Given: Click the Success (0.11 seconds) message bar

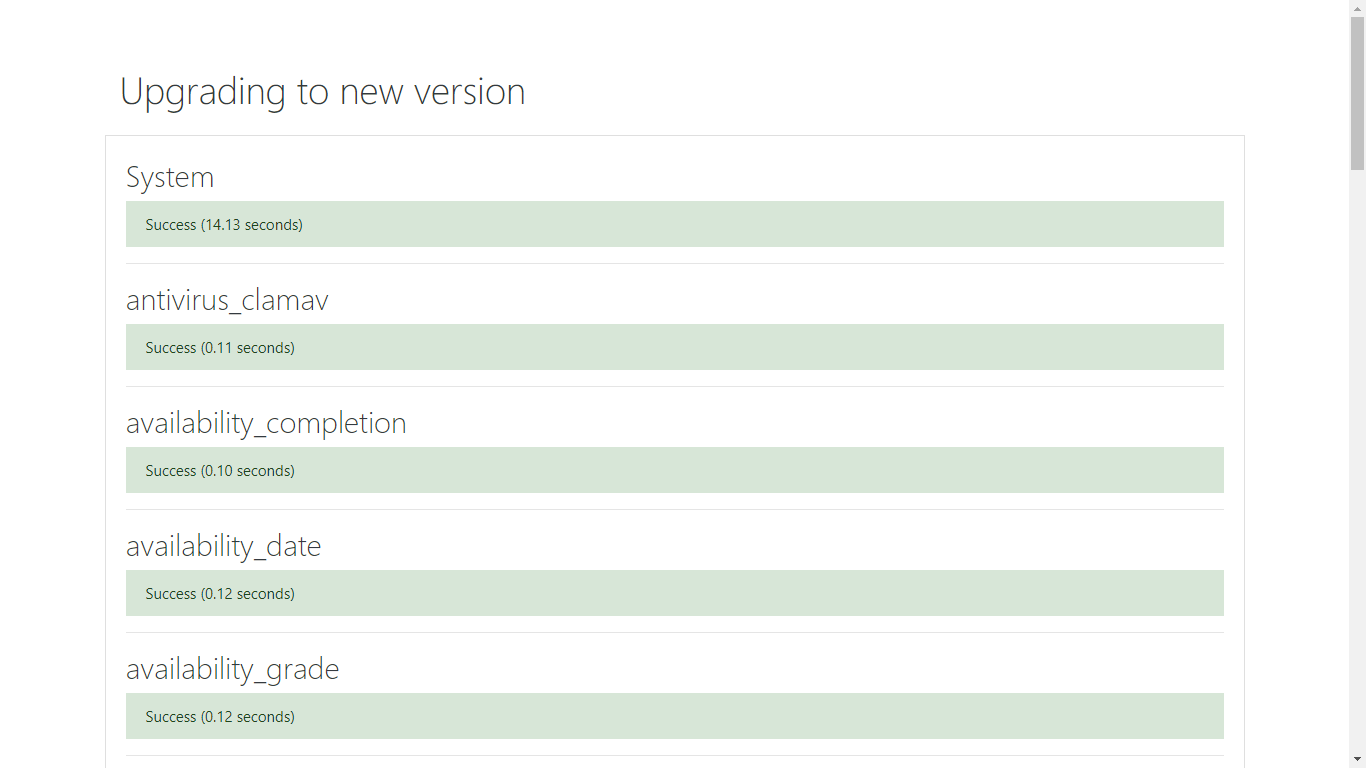Looking at the screenshot, I should coord(674,347).
